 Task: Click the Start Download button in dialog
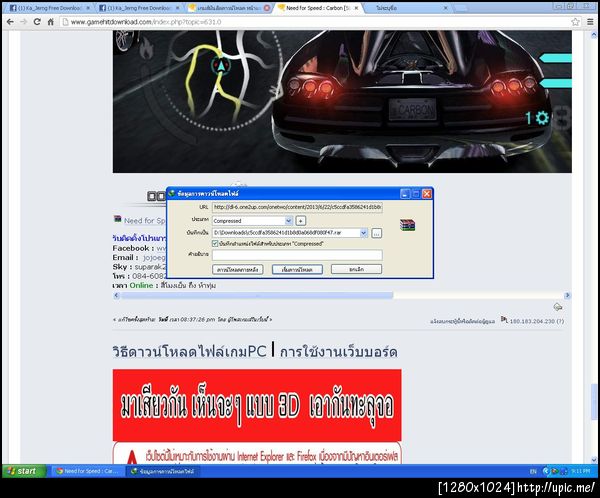(297, 269)
